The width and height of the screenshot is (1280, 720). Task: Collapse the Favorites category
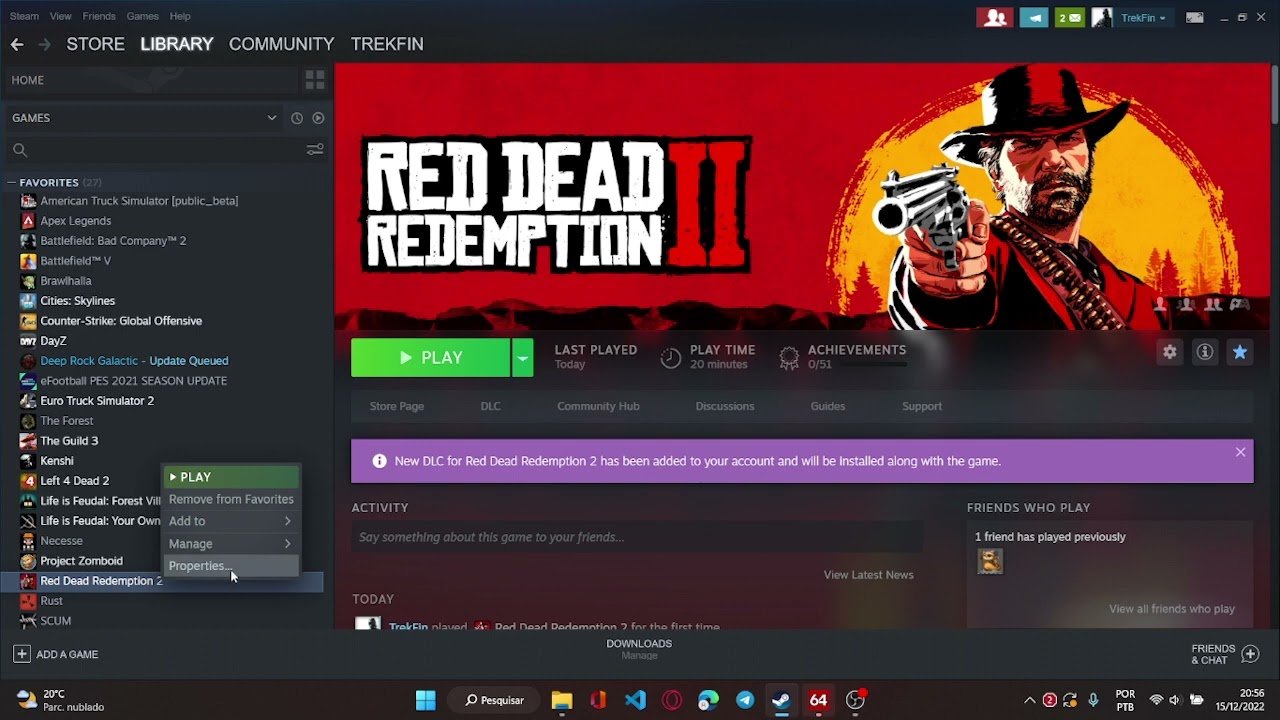tap(12, 183)
